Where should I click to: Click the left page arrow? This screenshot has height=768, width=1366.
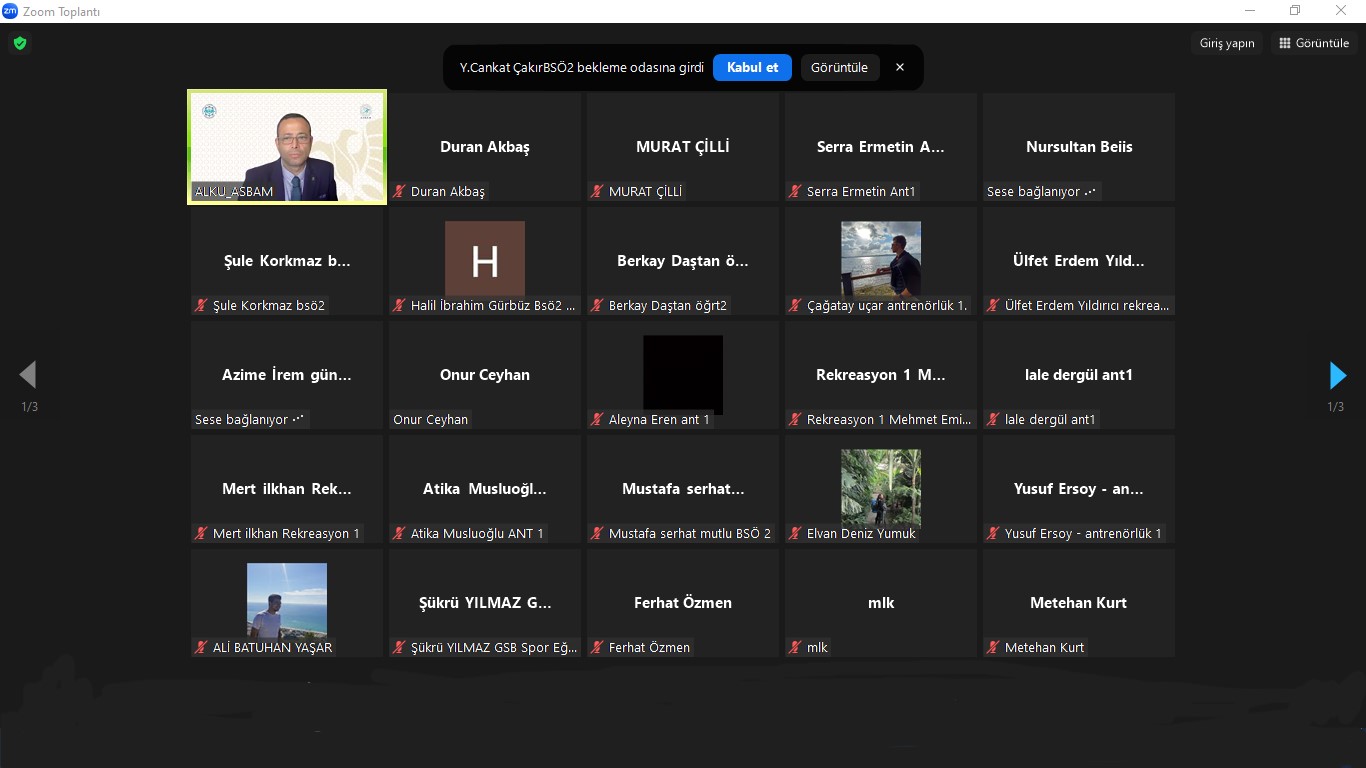28,375
